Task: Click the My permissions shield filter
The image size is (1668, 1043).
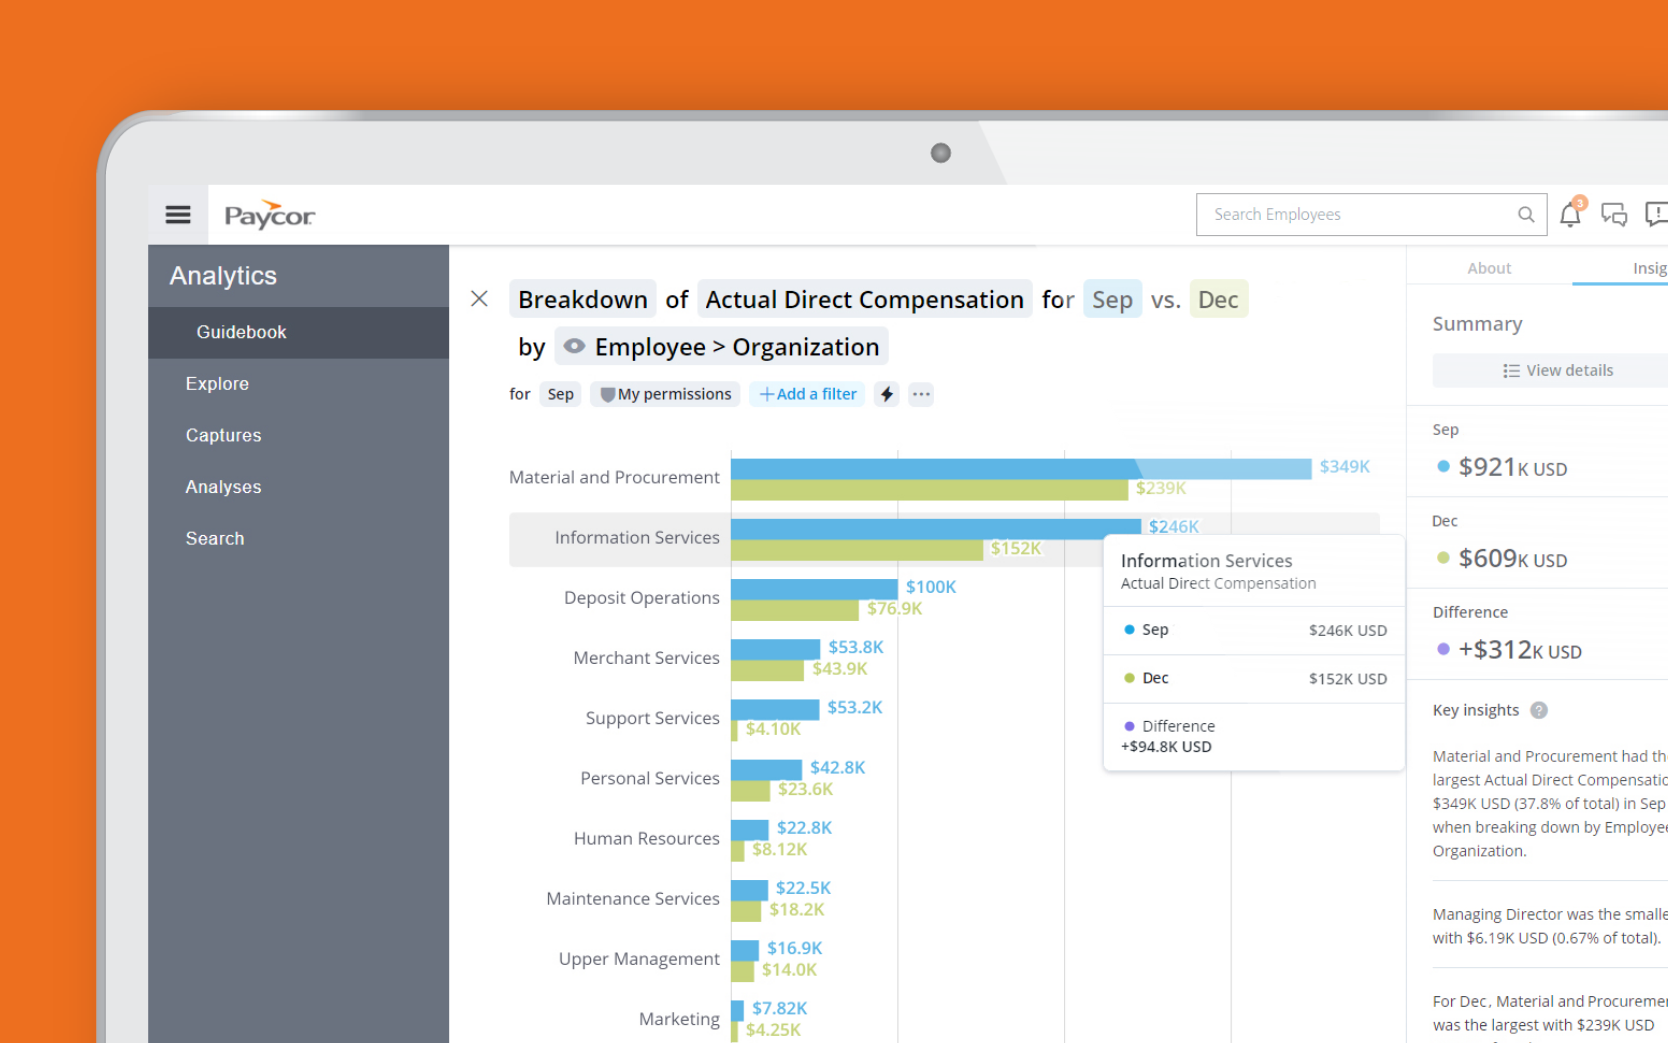Action: pos(665,394)
